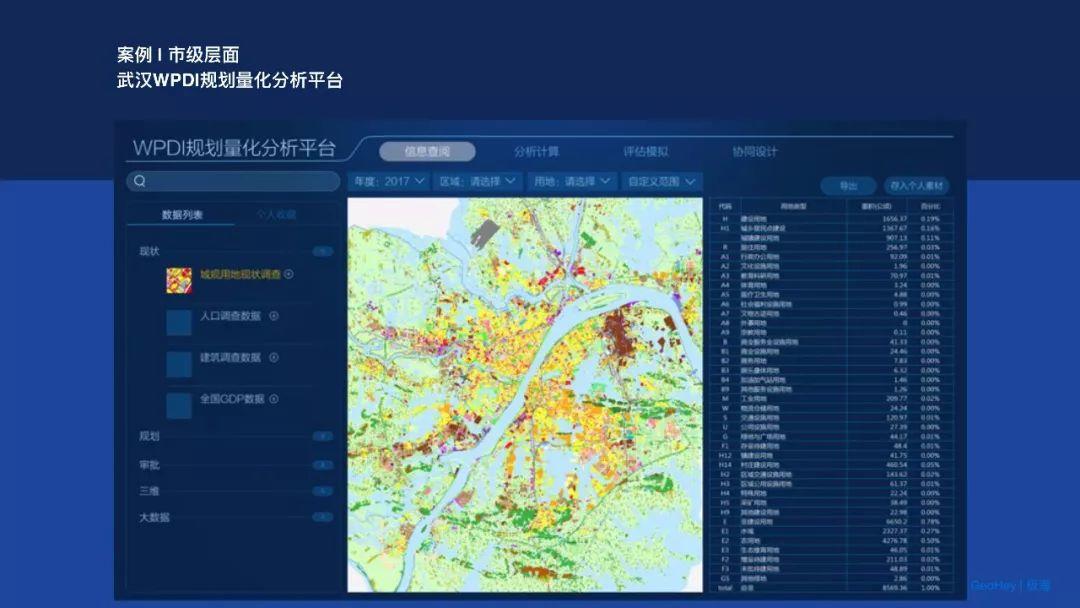The height and width of the screenshot is (608, 1080).
Task: Open the 自定义范围 dropdown
Action: click(662, 181)
